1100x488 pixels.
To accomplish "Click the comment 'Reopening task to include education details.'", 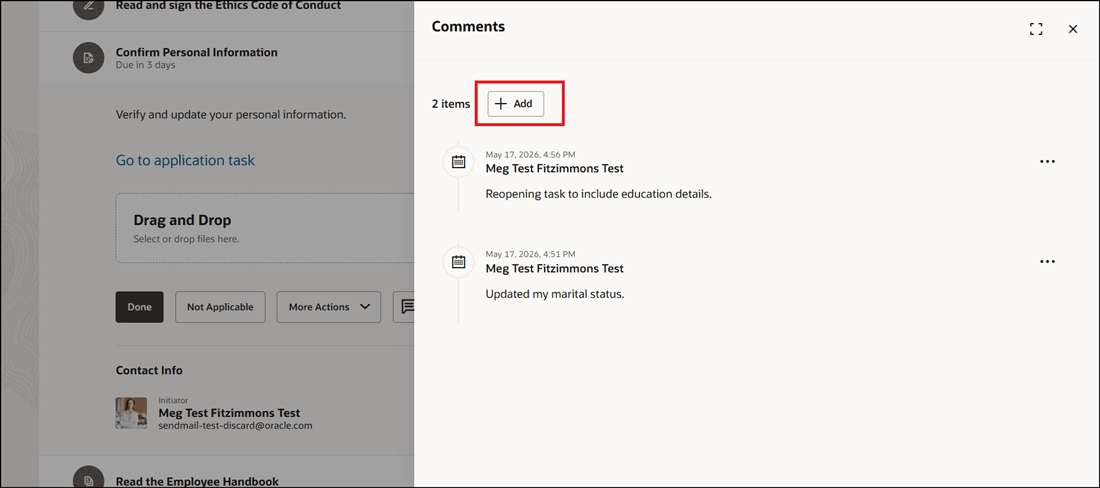I will click(598, 194).
